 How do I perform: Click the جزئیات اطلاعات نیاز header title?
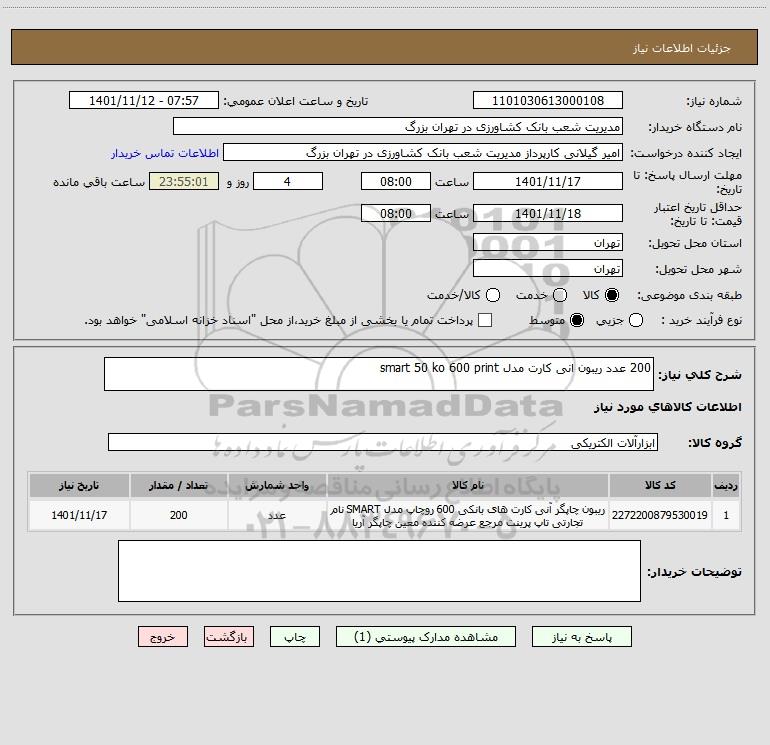(682, 48)
